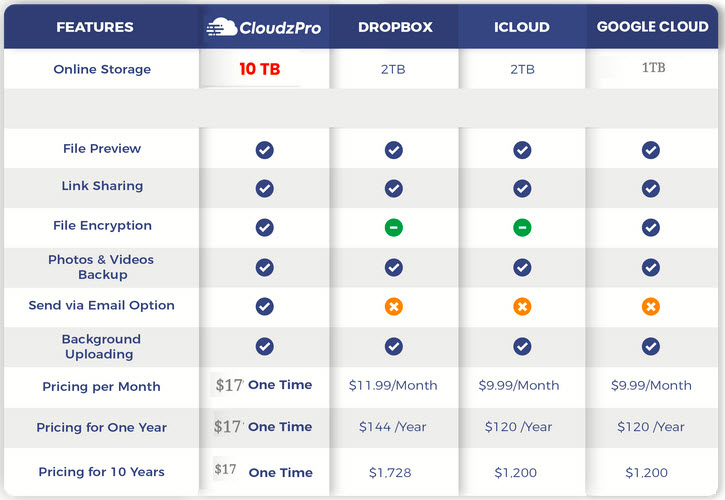Screen dimensions: 725x500
Task: Click CloudzPro Link Sharing checkmark icon
Action: pos(264,188)
